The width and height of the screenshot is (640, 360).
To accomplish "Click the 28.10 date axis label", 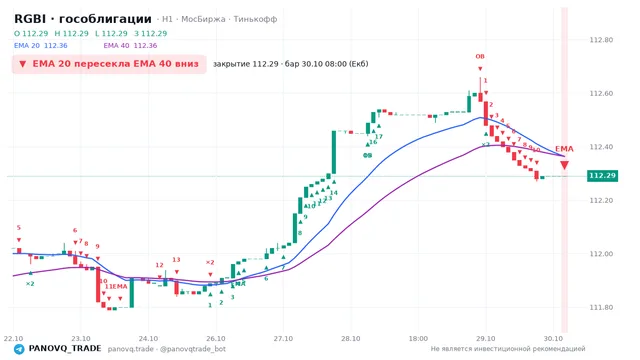I will [351, 339].
